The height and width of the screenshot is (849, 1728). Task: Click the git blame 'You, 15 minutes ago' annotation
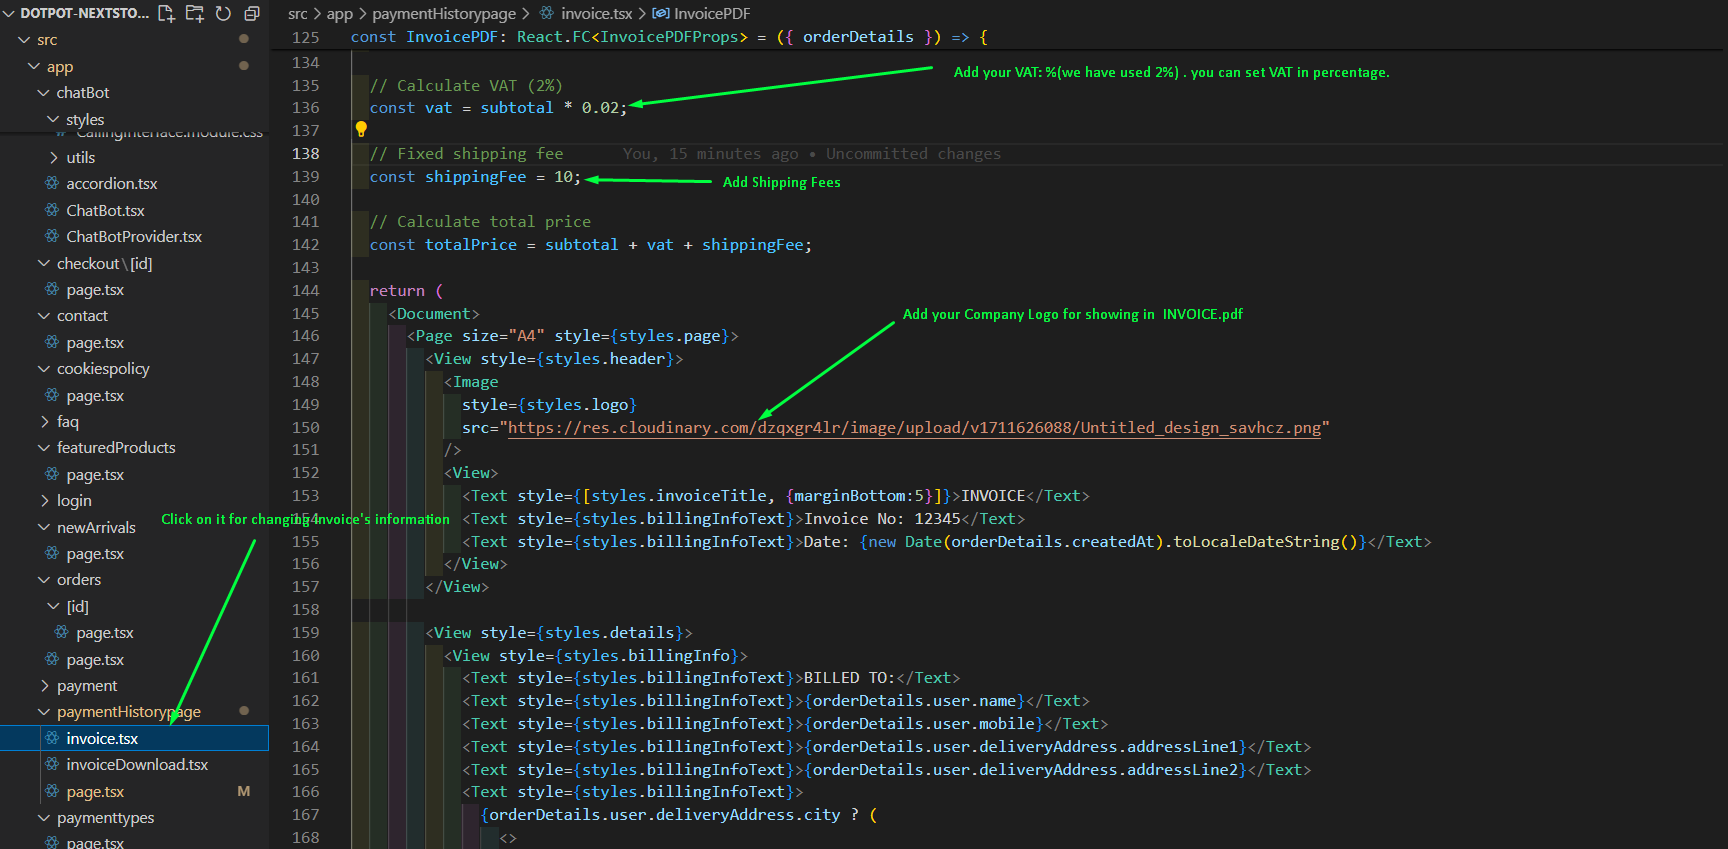(811, 153)
